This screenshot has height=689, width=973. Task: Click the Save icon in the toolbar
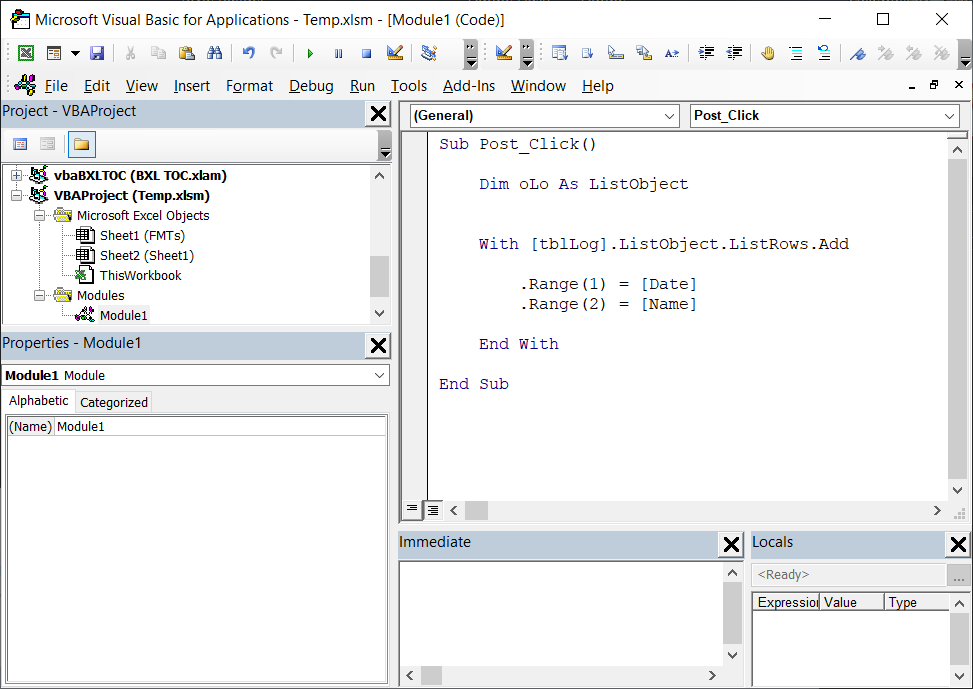pos(97,53)
